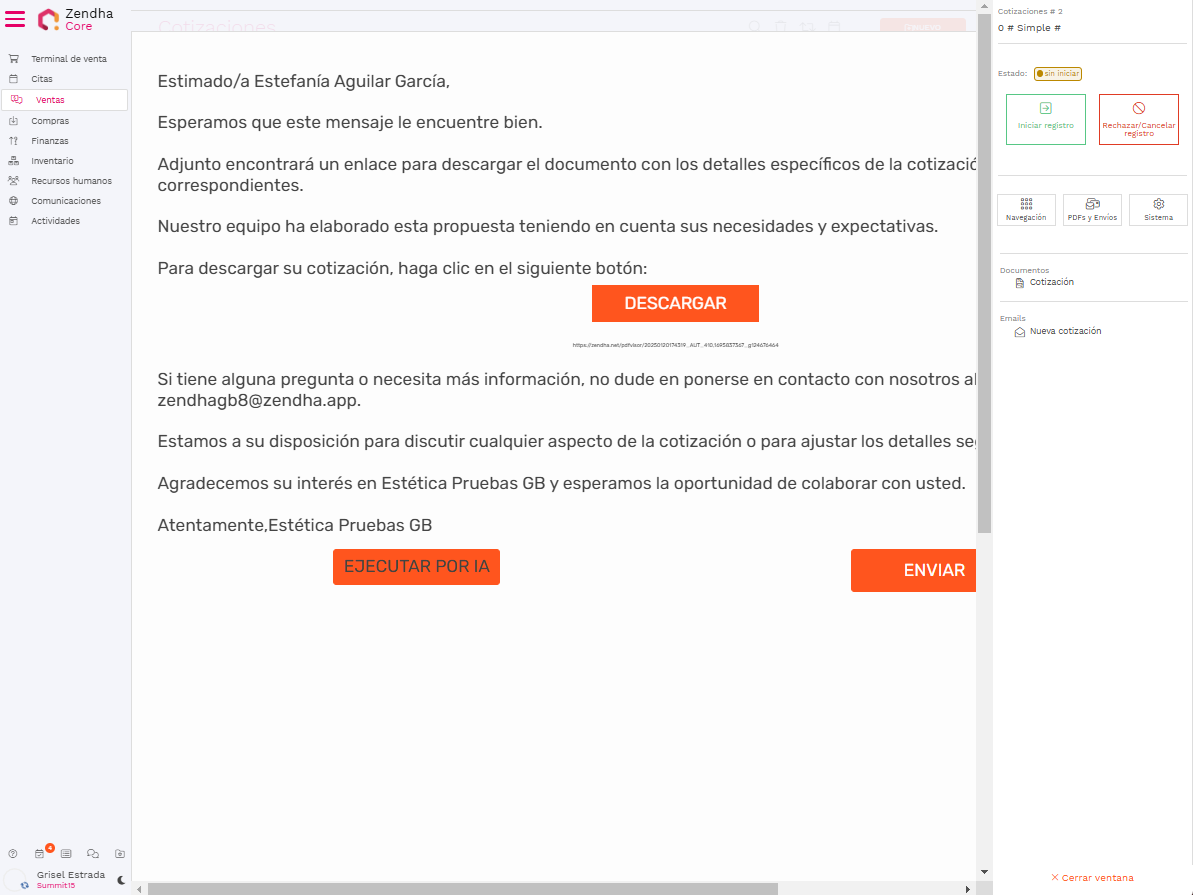Click the orange DESCARGAR button
Screen dimensions: 1193x895
675,304
